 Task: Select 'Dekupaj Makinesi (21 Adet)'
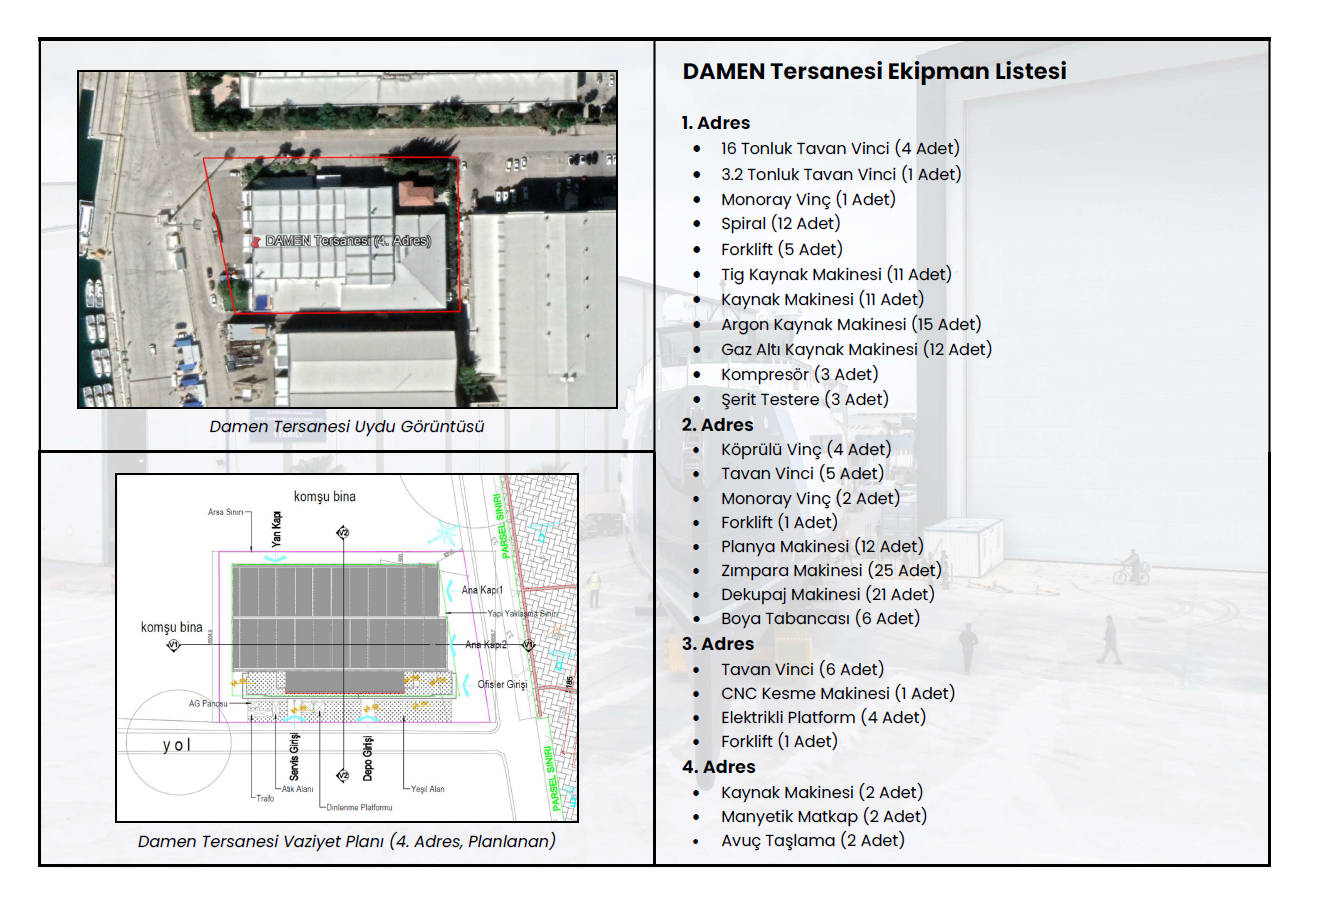click(x=827, y=594)
